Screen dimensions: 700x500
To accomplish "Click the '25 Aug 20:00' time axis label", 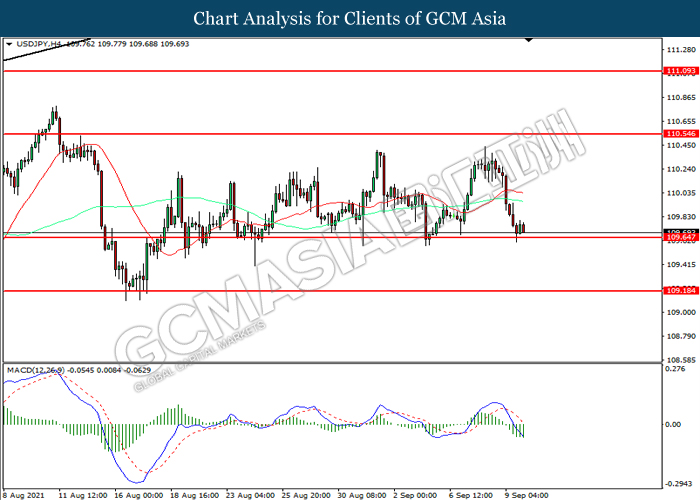I will click(306, 495).
